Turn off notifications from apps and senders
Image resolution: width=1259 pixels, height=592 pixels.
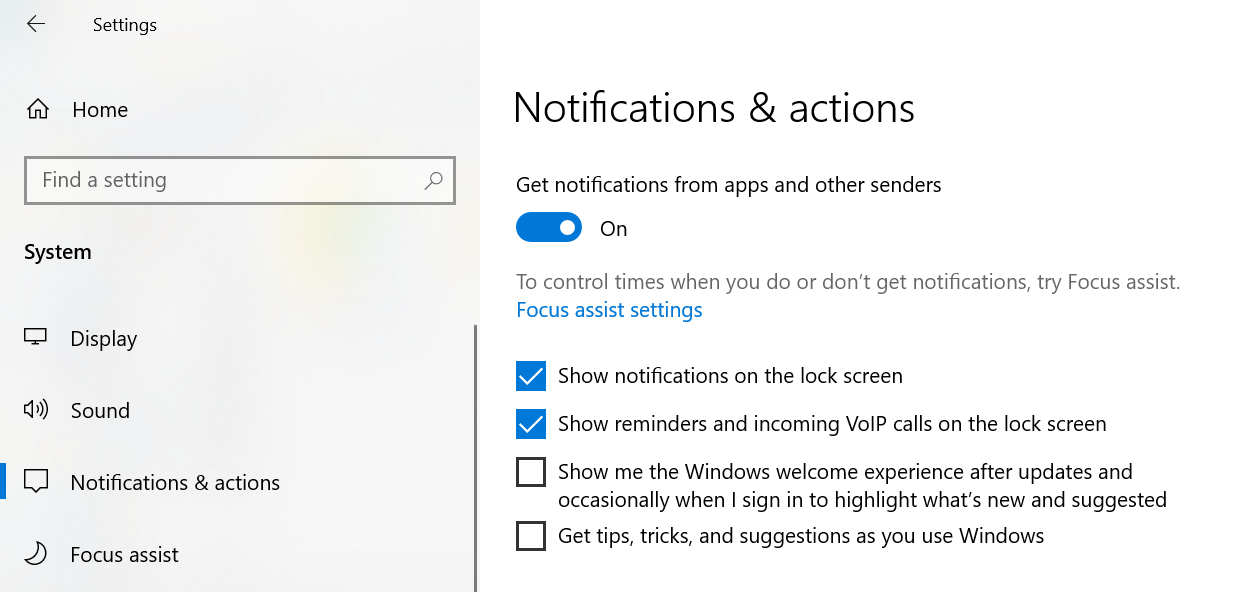[x=548, y=227]
